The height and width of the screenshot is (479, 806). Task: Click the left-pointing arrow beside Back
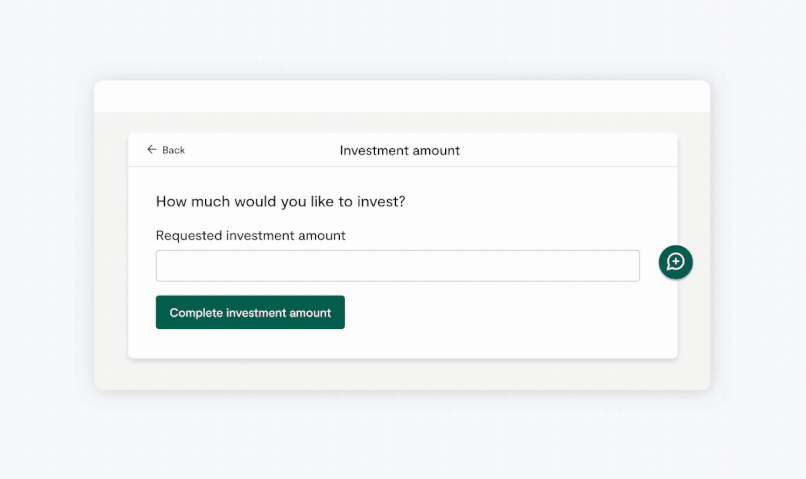pos(152,150)
